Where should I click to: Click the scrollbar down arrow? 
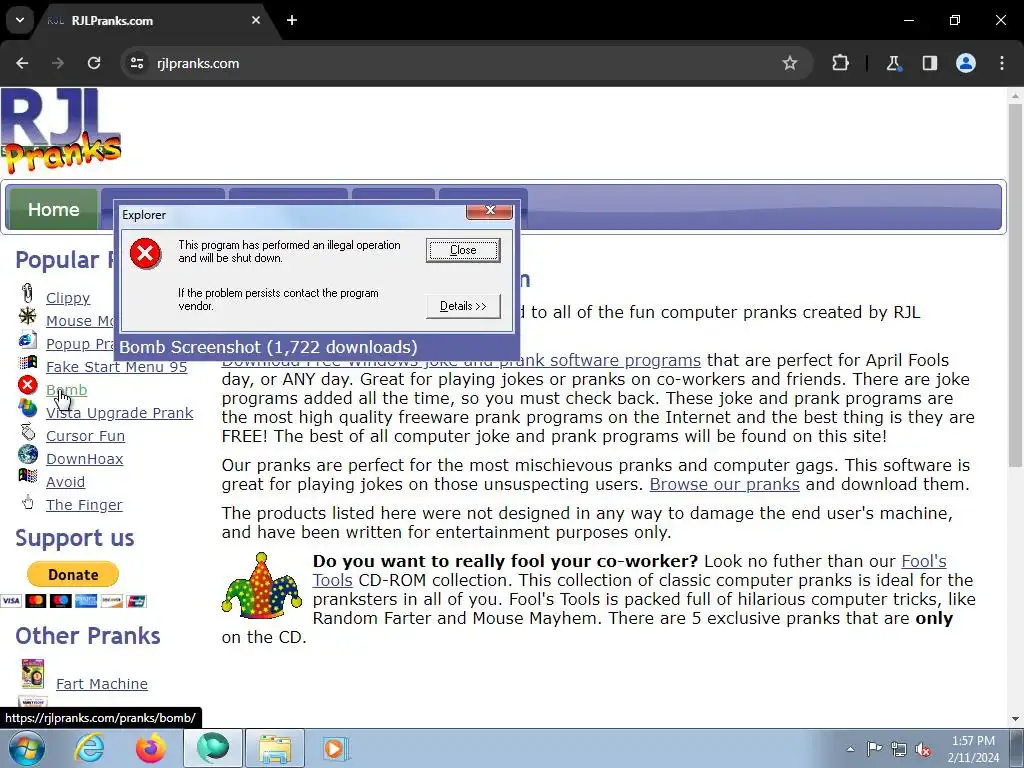point(1015,719)
